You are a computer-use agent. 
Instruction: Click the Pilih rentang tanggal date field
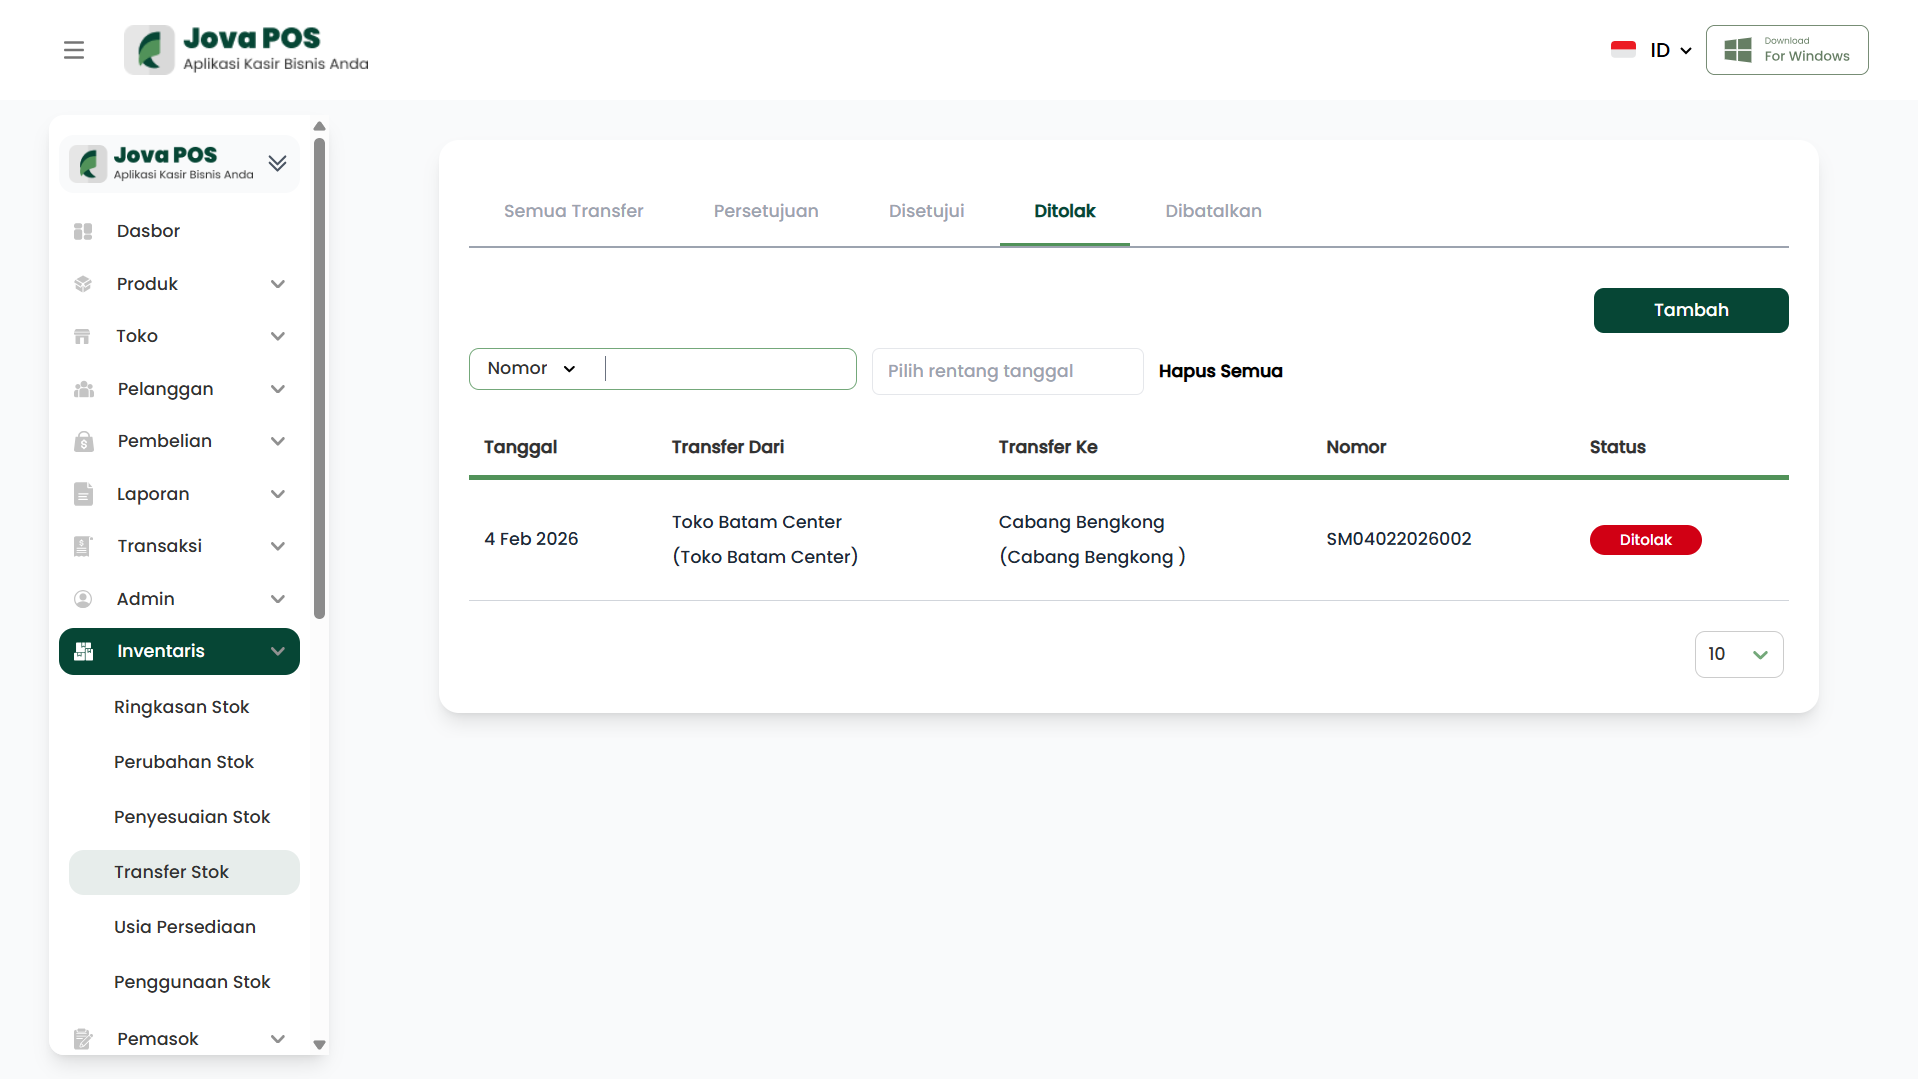click(1006, 371)
